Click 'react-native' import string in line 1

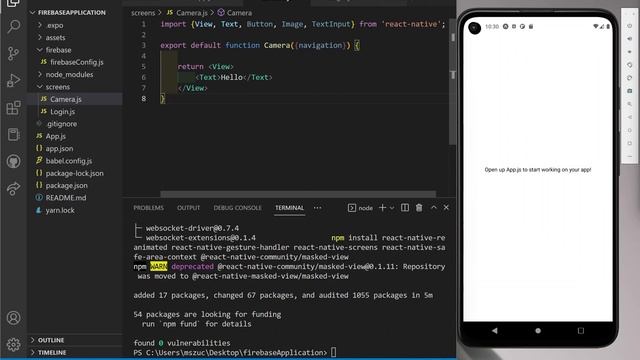[411, 24]
